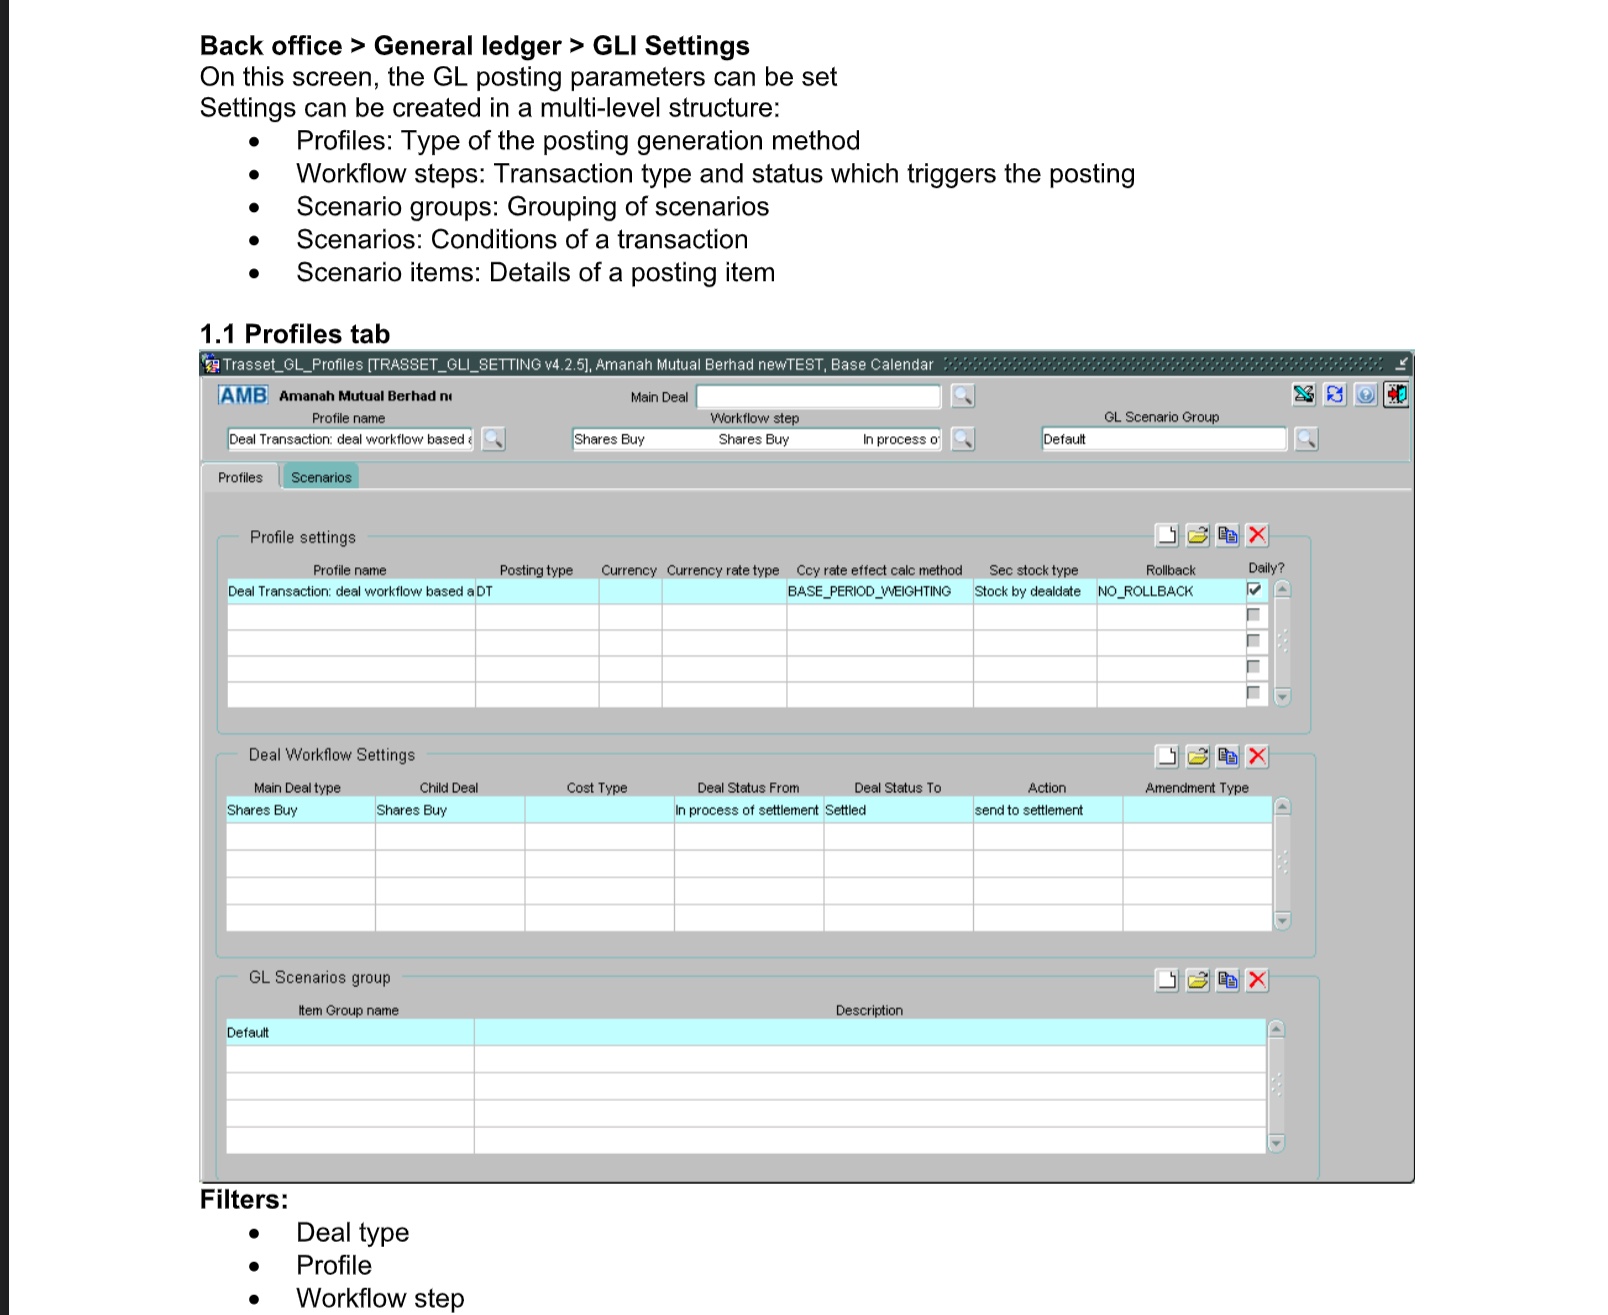Image resolution: width=1608 pixels, height=1315 pixels.
Task: Click down arrow of Profile settings scrollbar
Action: click(1282, 696)
